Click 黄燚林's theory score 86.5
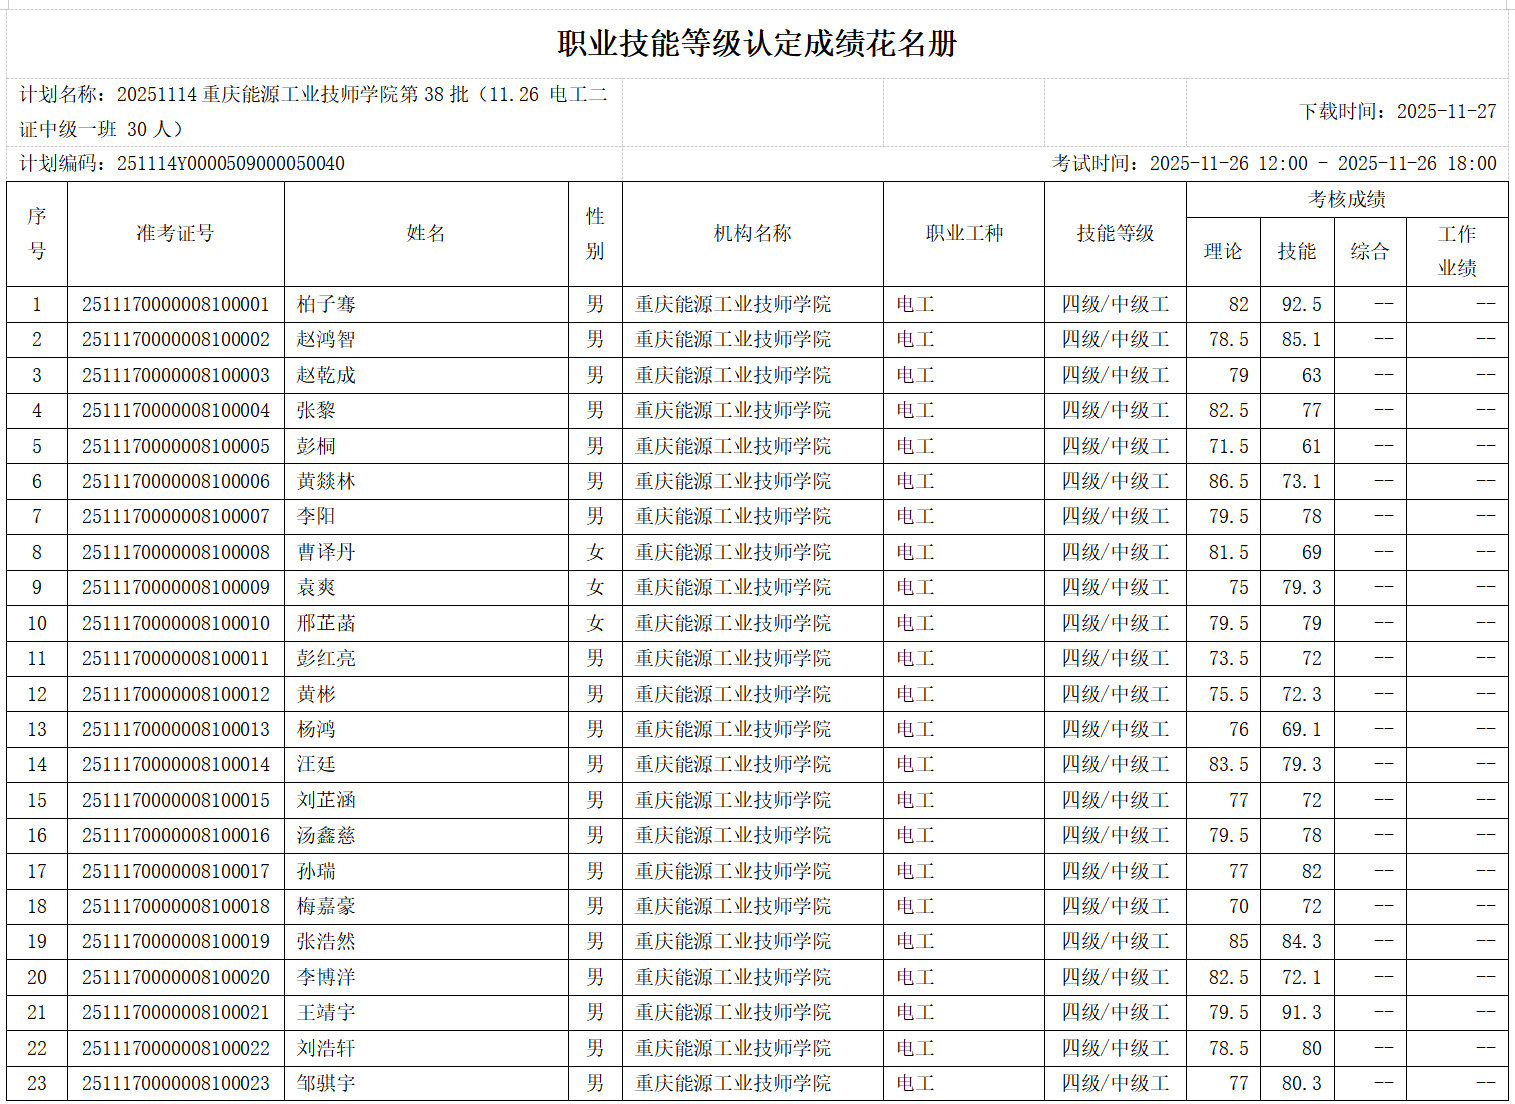The height and width of the screenshot is (1104, 1515). (x=1228, y=482)
